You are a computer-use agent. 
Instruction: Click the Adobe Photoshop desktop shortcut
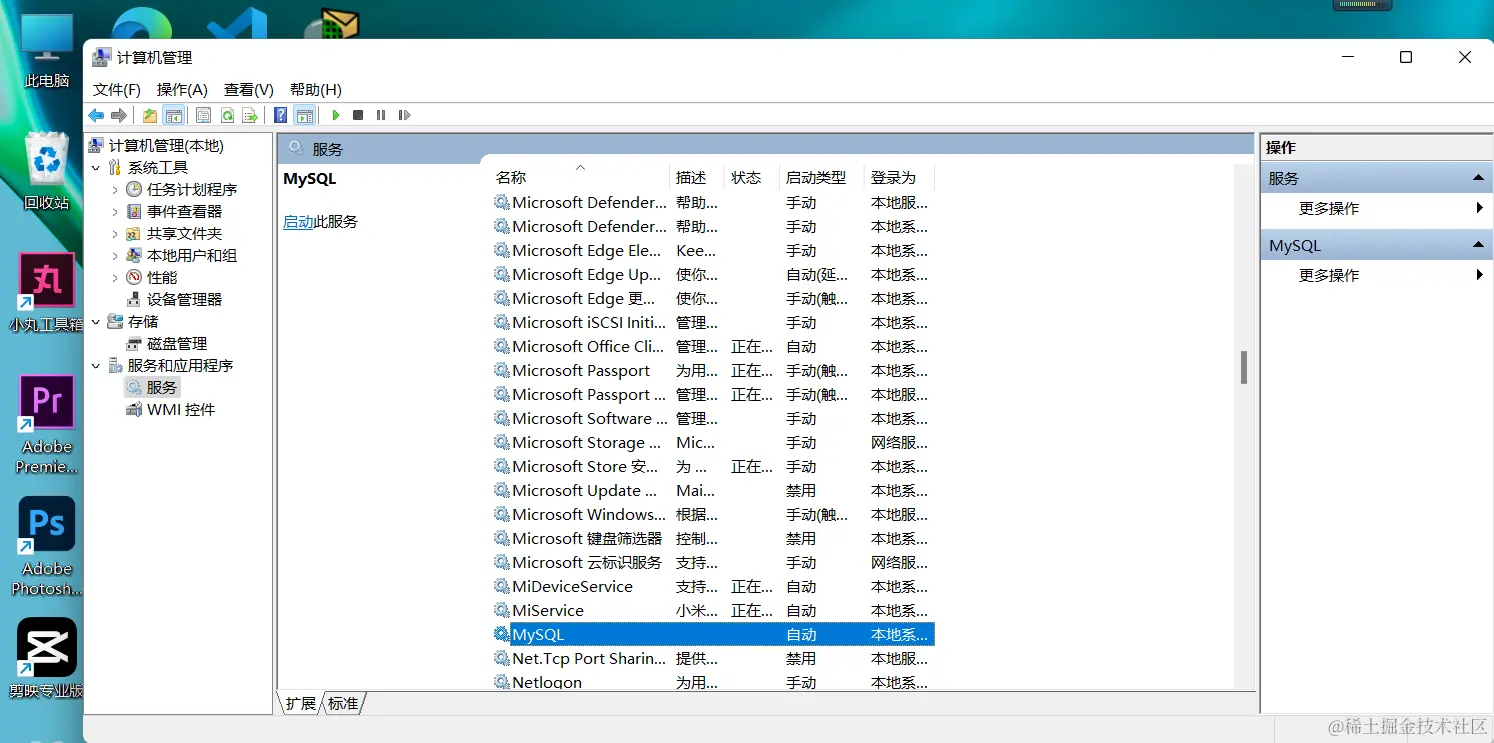[x=47, y=546]
